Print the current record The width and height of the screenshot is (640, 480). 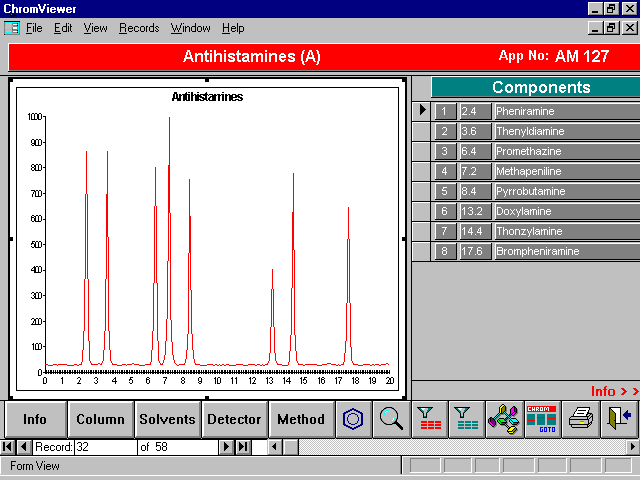pyautogui.click(x=581, y=419)
